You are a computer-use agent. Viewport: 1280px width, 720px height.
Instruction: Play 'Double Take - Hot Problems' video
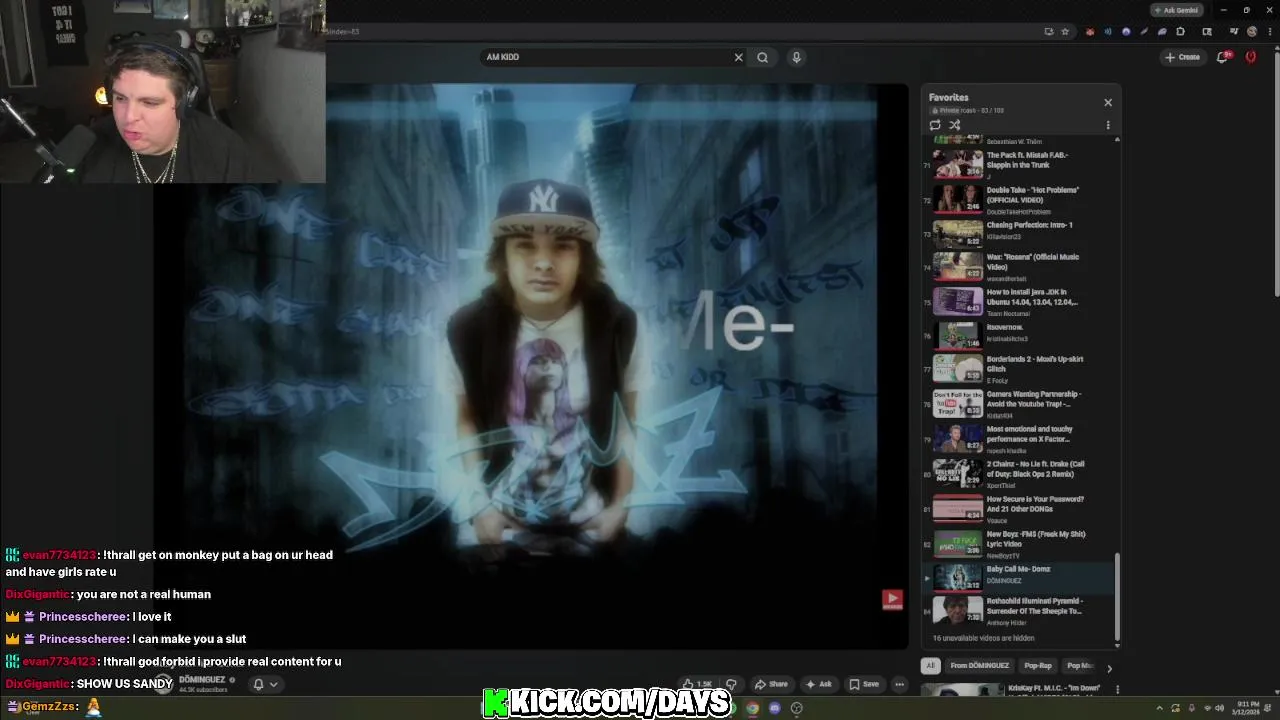(x=1020, y=200)
